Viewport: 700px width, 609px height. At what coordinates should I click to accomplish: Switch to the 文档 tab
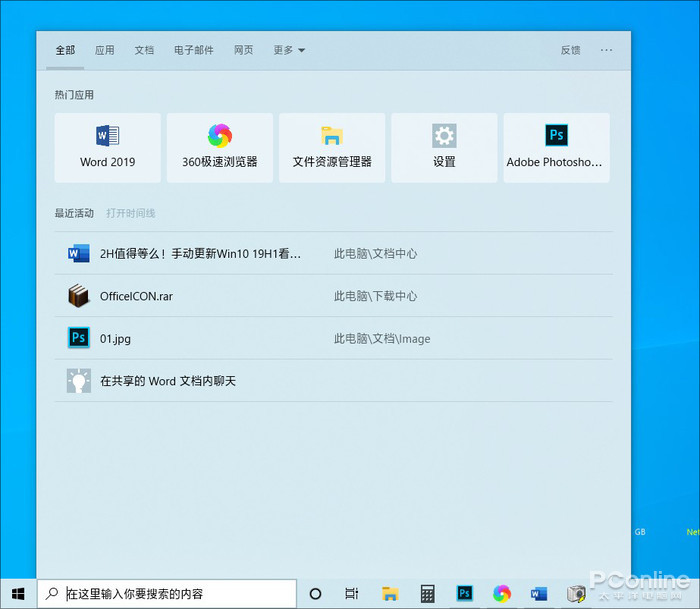click(x=144, y=50)
